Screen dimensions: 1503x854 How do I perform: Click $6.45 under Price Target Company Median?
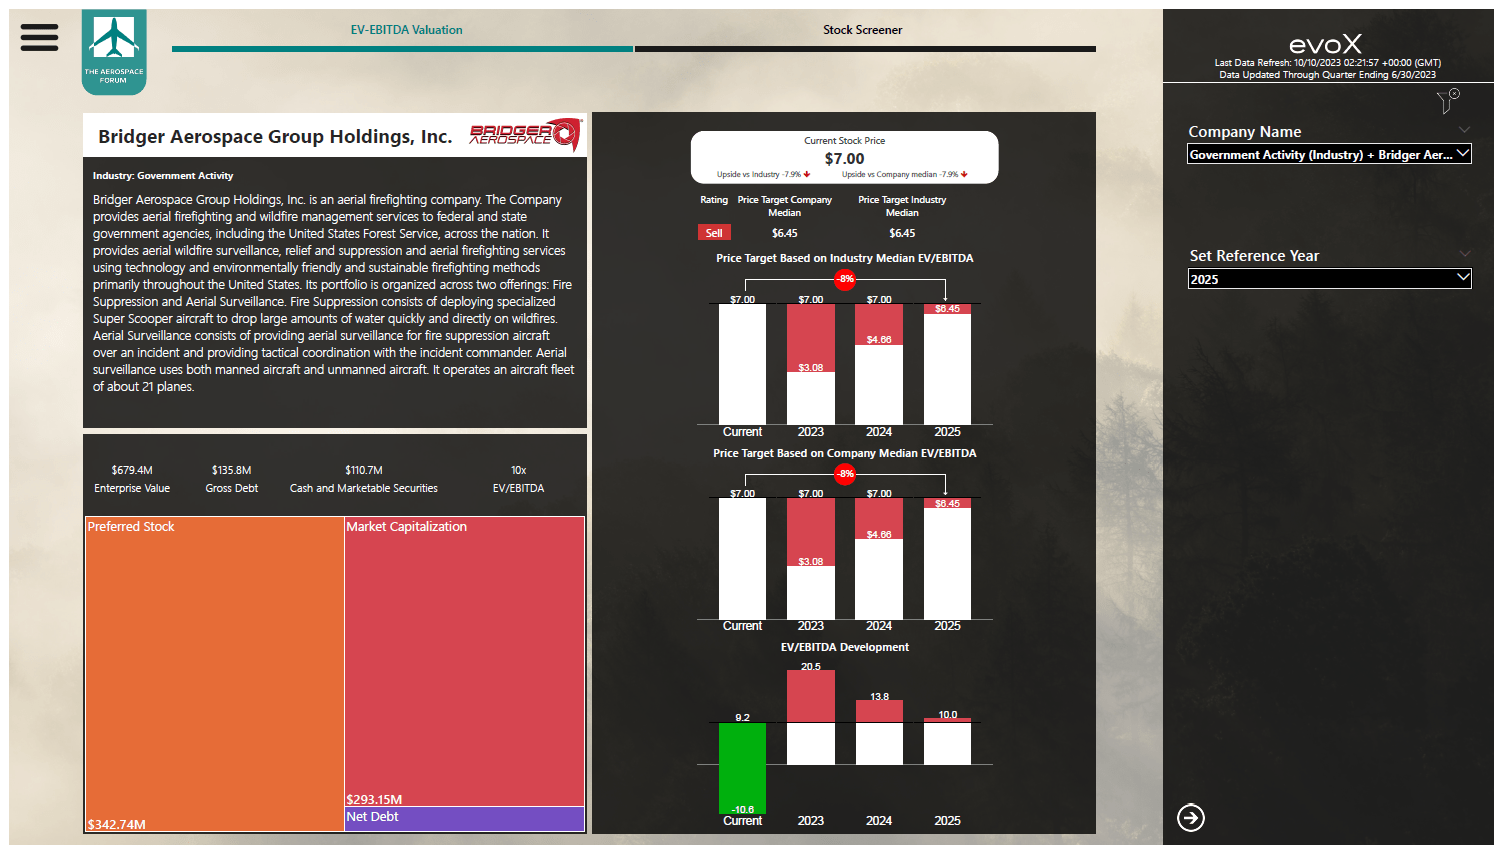(x=785, y=233)
